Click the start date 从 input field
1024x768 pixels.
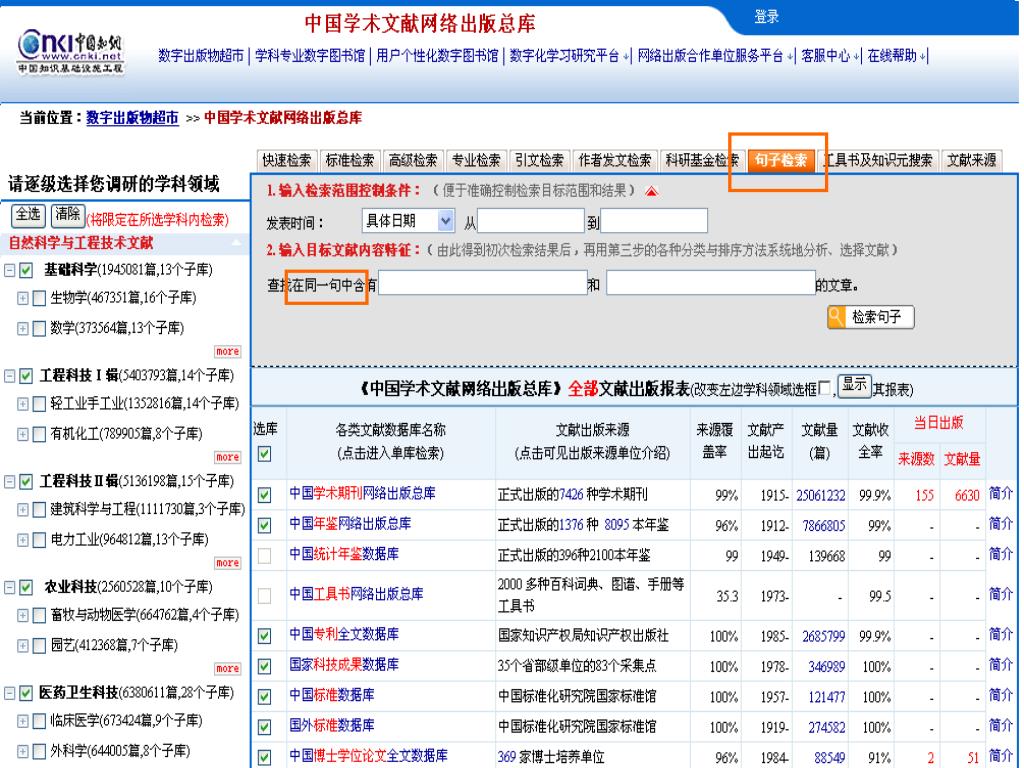point(531,221)
